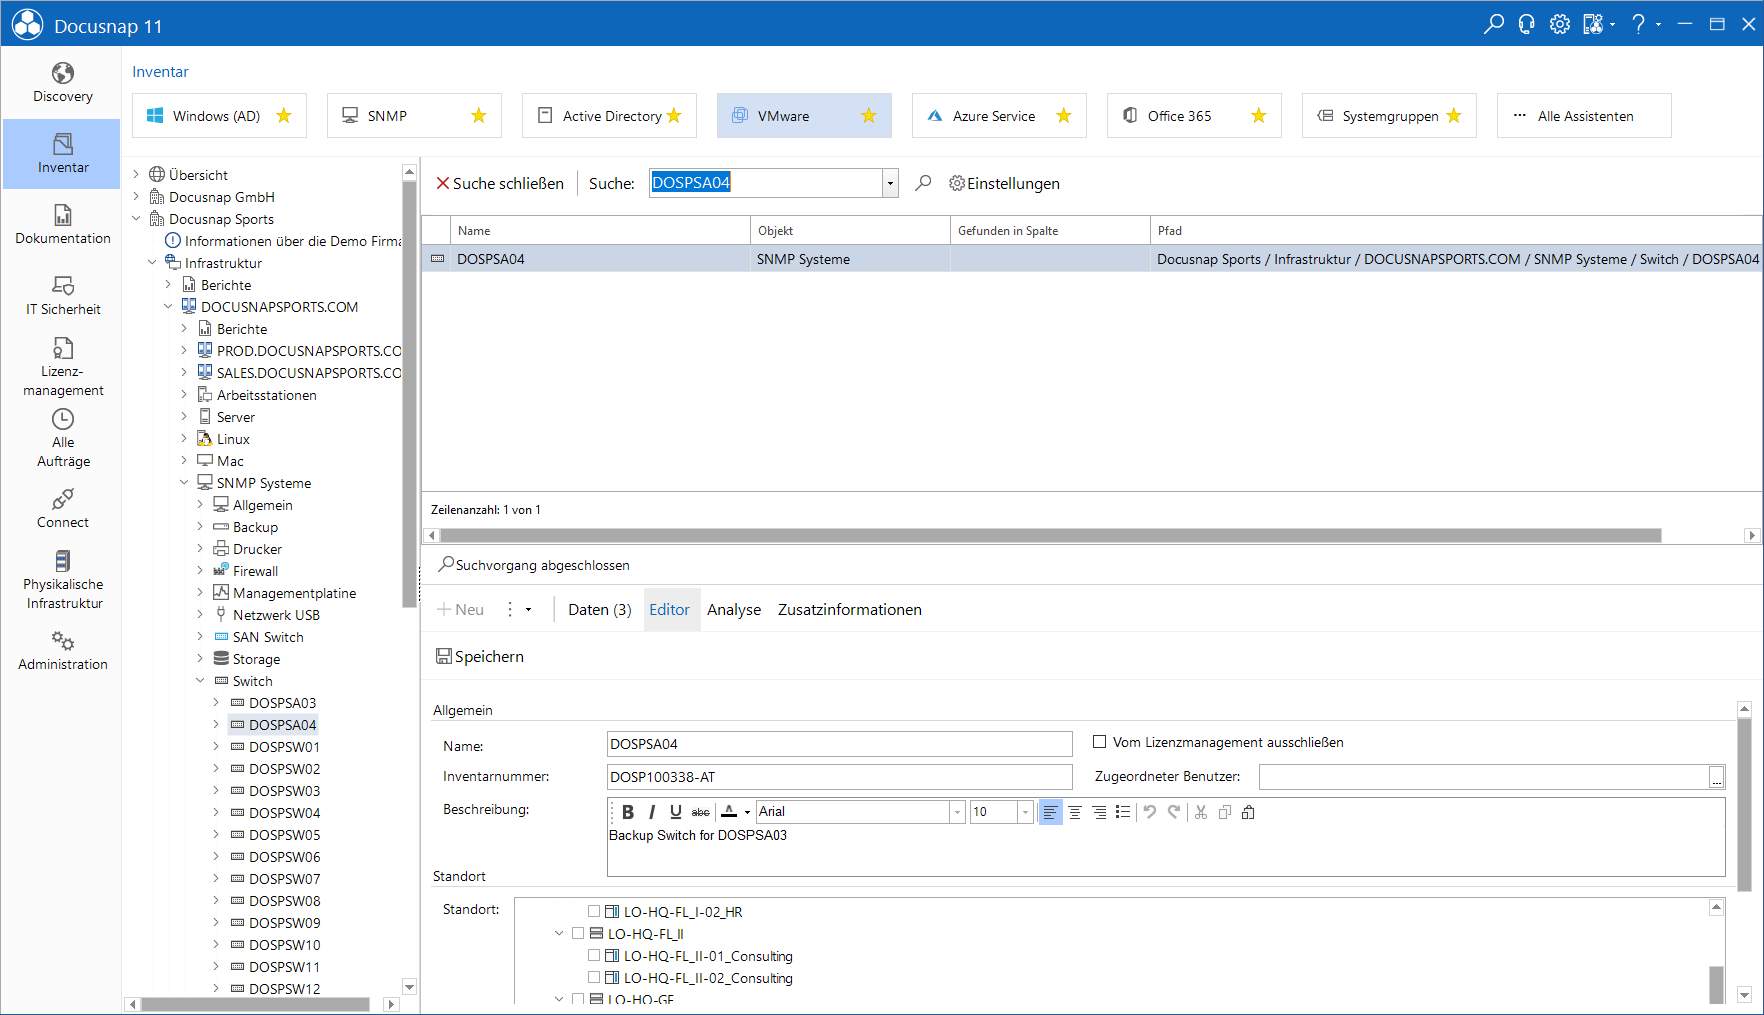The image size is (1764, 1015).
Task: Apply underline formatting in Beschreibung editor
Action: click(676, 812)
